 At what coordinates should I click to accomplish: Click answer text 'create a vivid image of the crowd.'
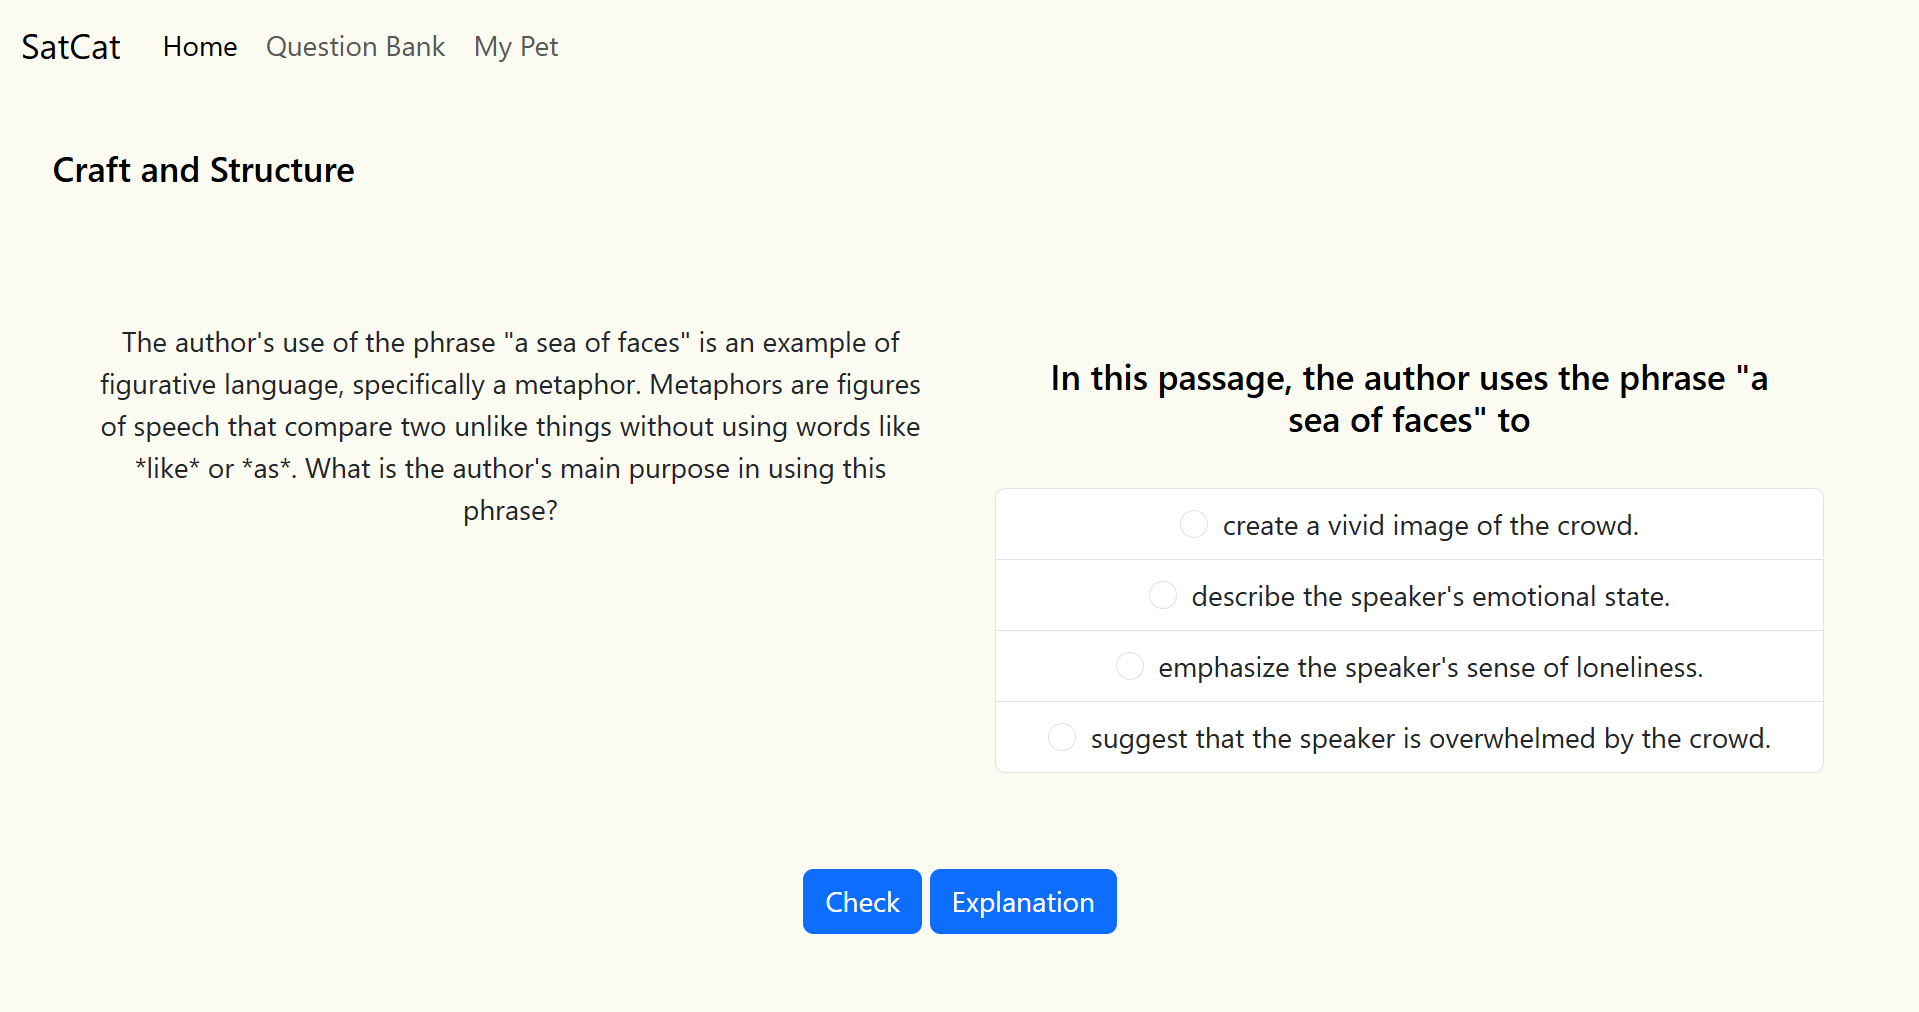tap(1430, 526)
